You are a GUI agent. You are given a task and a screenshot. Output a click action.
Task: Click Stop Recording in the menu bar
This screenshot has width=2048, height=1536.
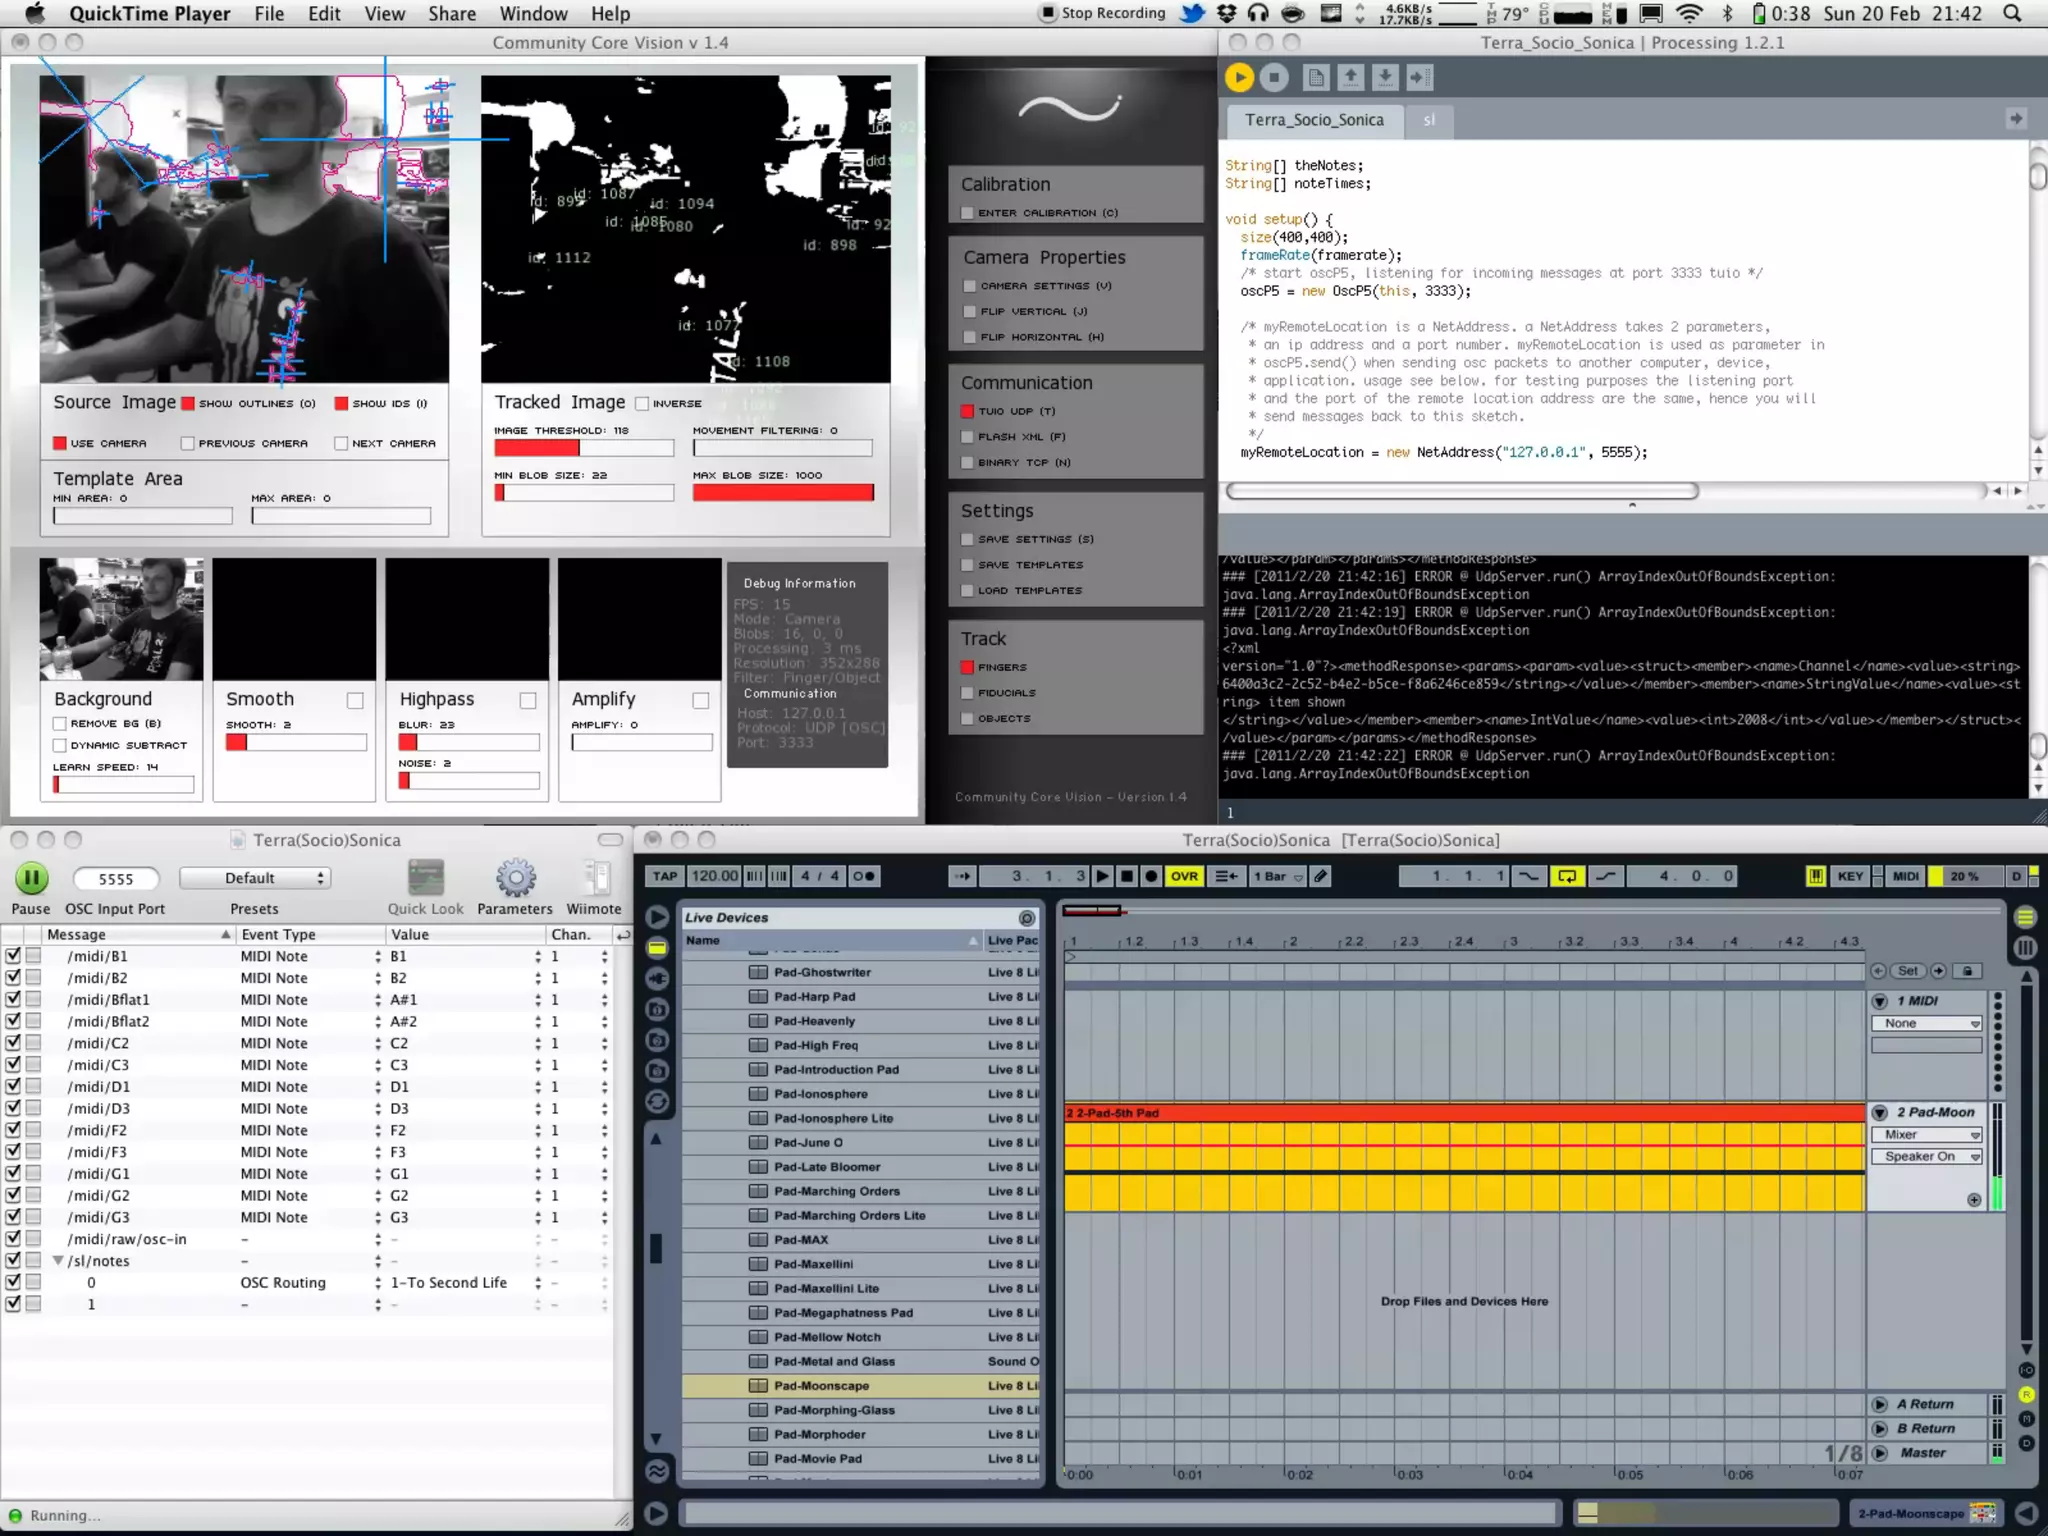tap(1103, 13)
